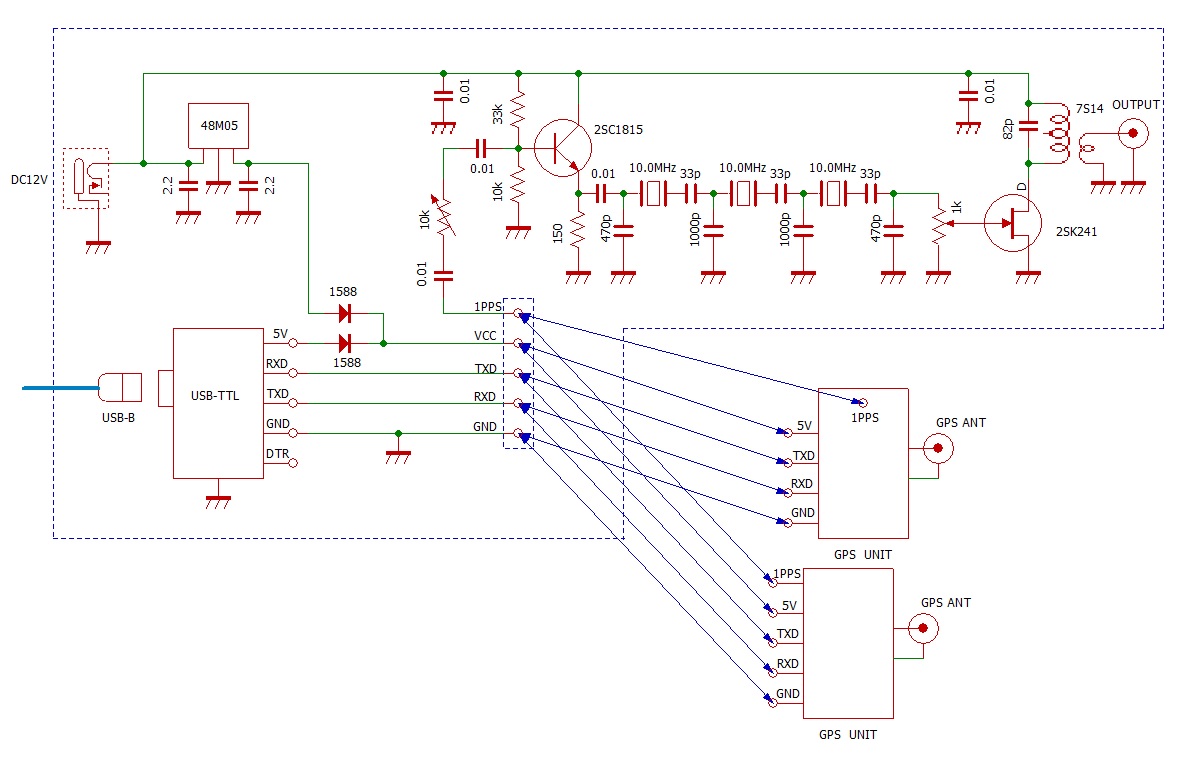This screenshot has height=759, width=1187.
Task: Click the 1k potentiometer symbol
Action: [x=938, y=224]
